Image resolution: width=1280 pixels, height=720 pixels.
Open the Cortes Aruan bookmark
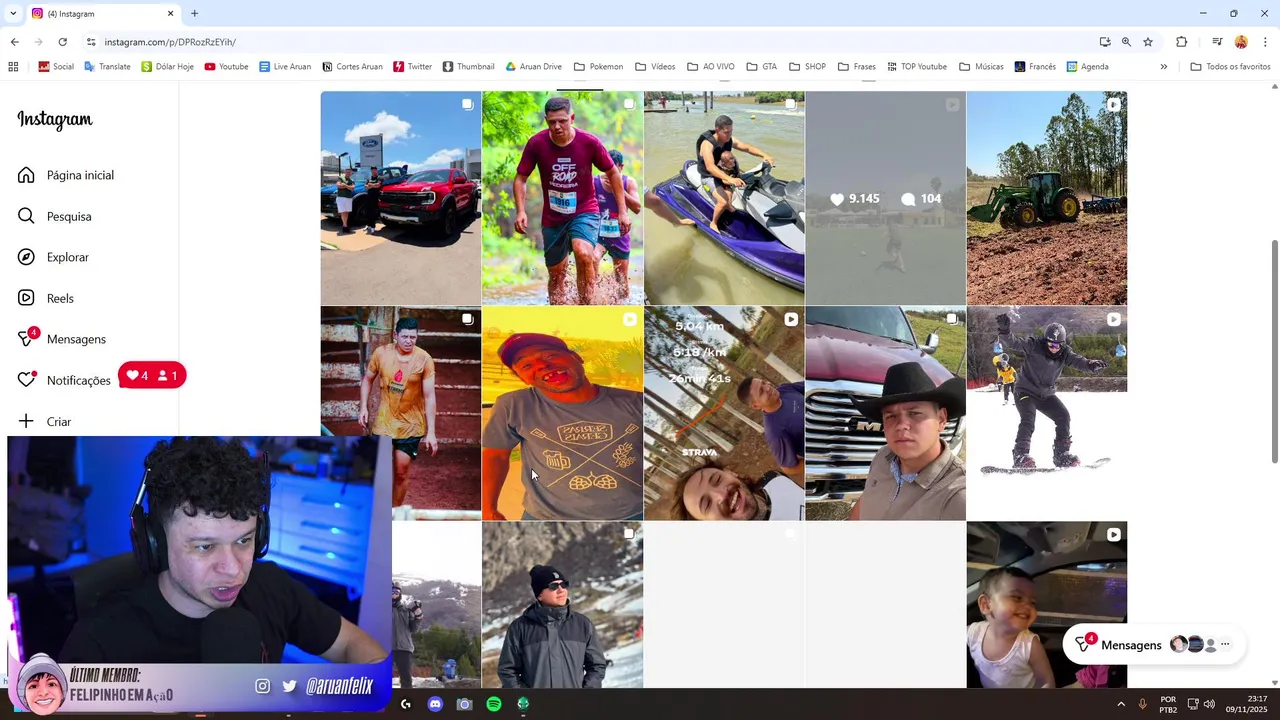point(352,67)
